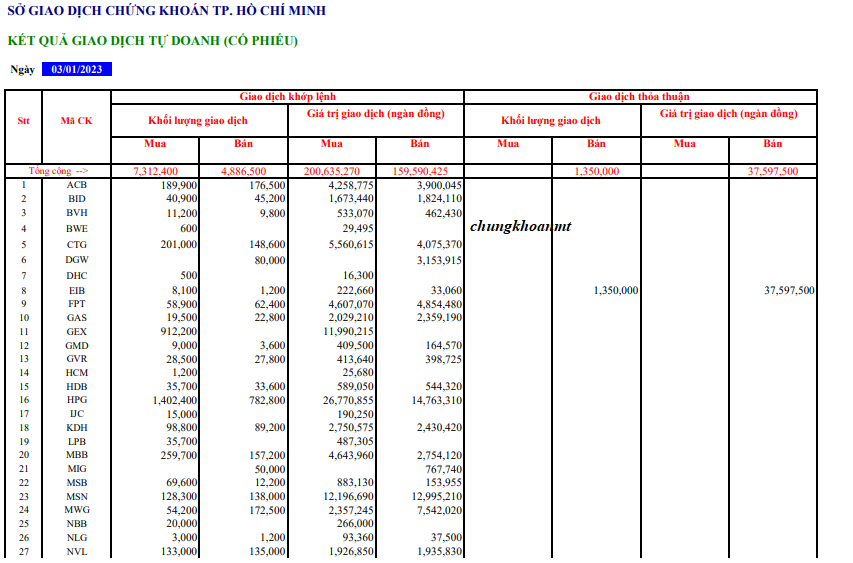Click the Tổng cộng total row label
This screenshot has width=853, height=563.
pos(58,171)
